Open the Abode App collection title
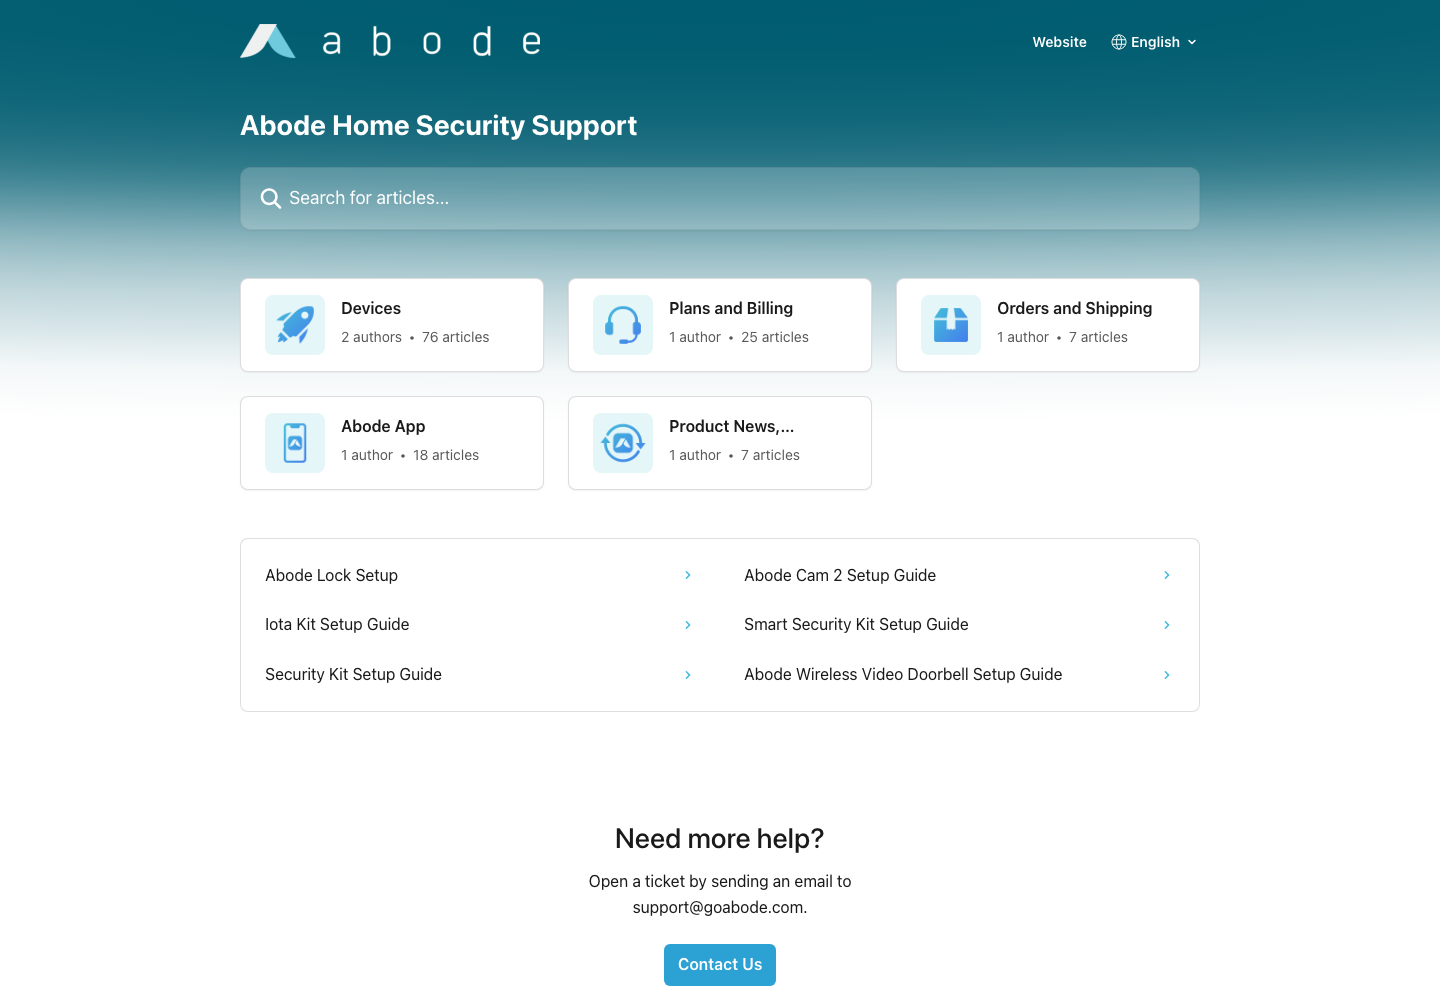The image size is (1440, 1000). coord(383,426)
